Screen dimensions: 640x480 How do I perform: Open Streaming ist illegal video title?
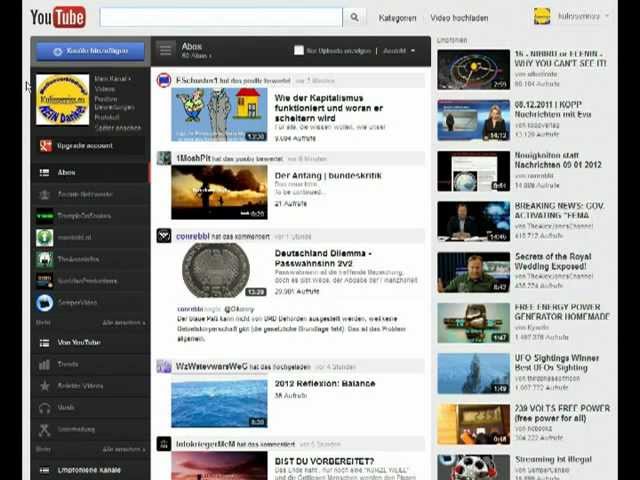(x=553, y=460)
